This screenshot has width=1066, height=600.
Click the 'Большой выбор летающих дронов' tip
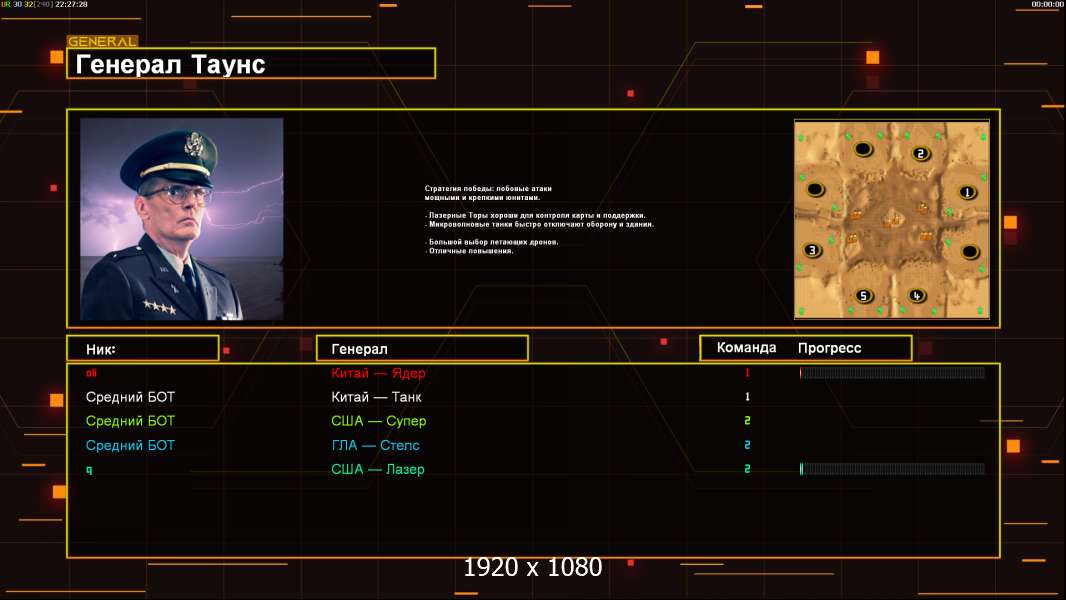492,242
